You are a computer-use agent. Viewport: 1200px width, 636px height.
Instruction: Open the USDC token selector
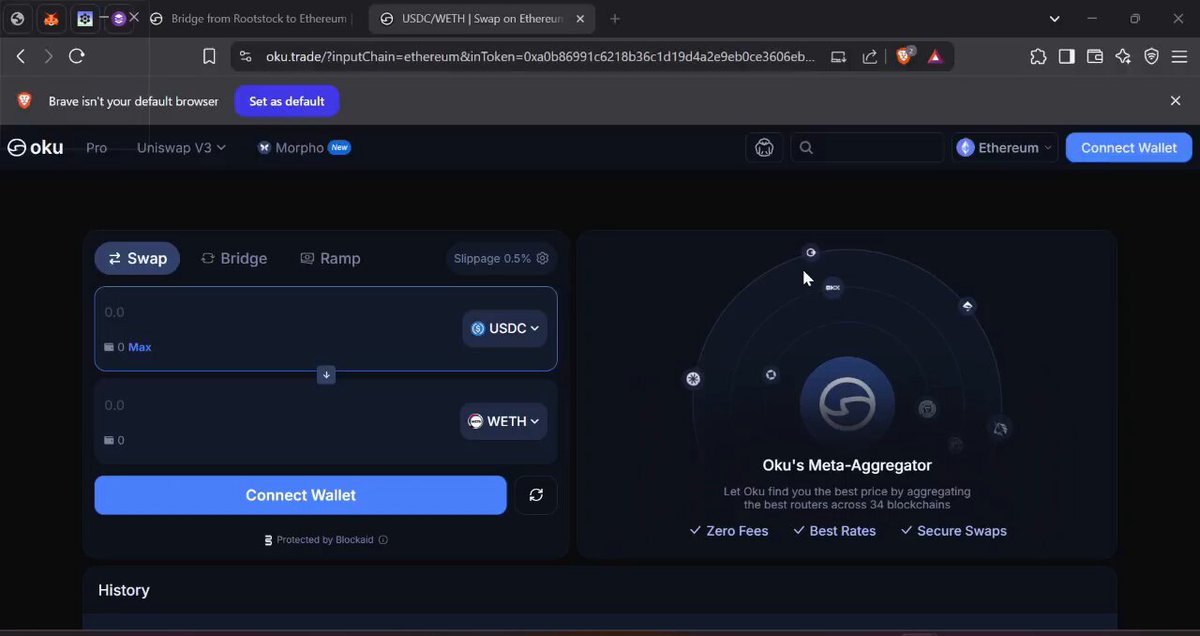coord(505,328)
